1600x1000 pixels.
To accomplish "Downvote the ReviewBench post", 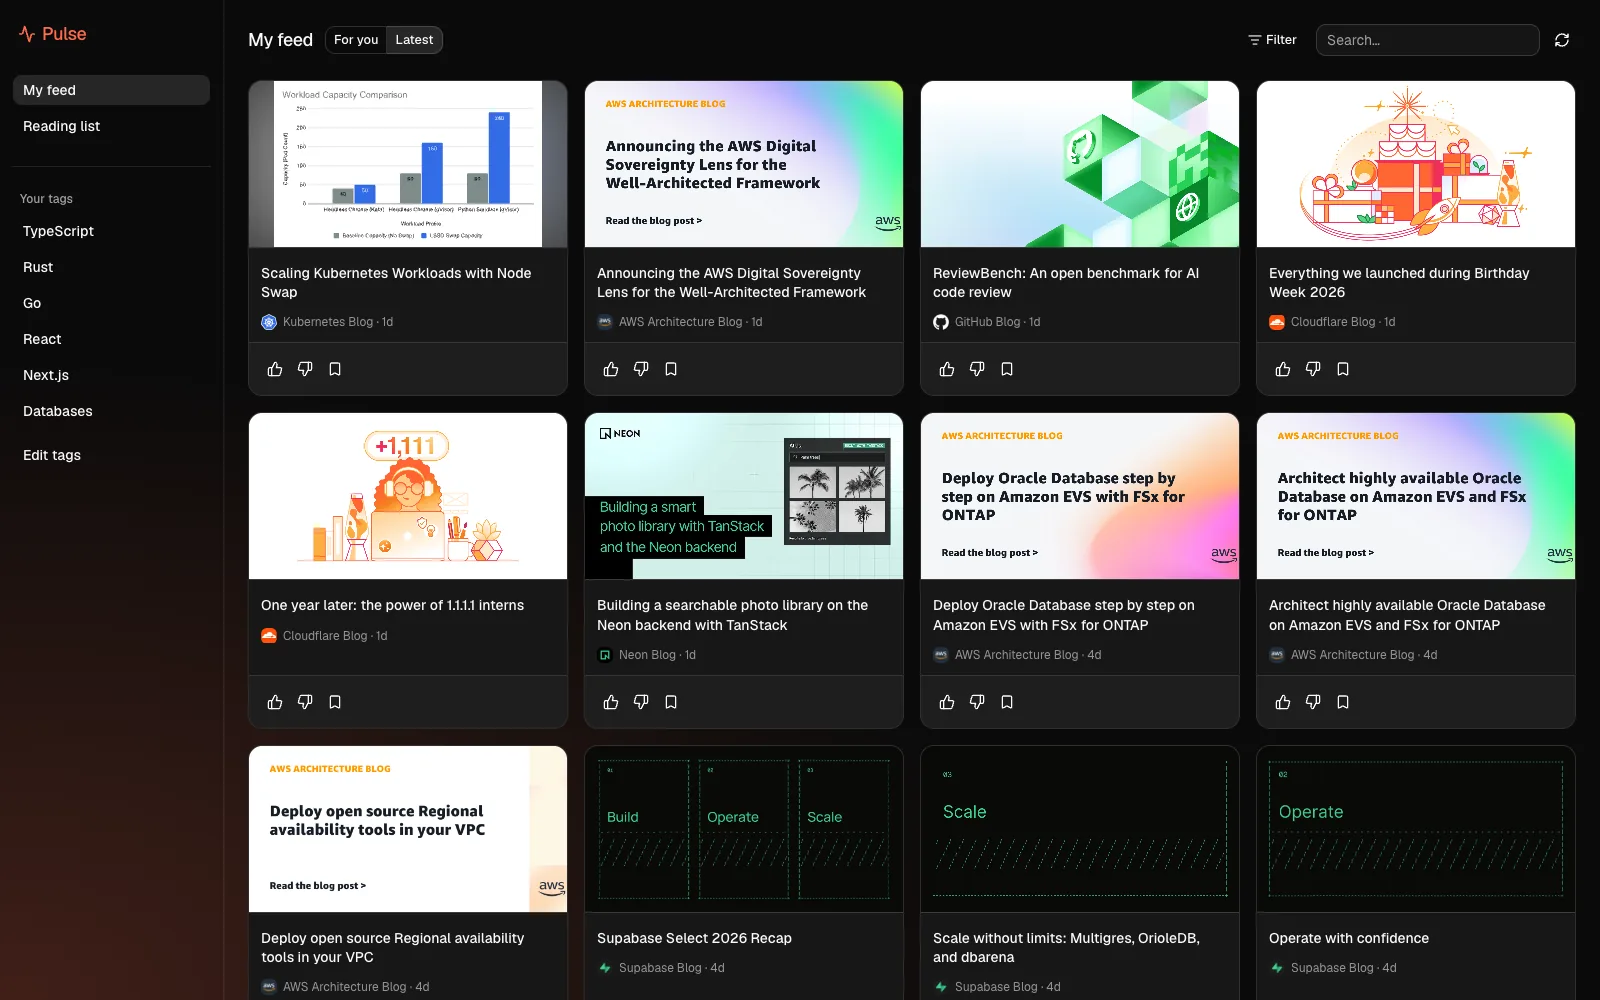I will pos(977,369).
